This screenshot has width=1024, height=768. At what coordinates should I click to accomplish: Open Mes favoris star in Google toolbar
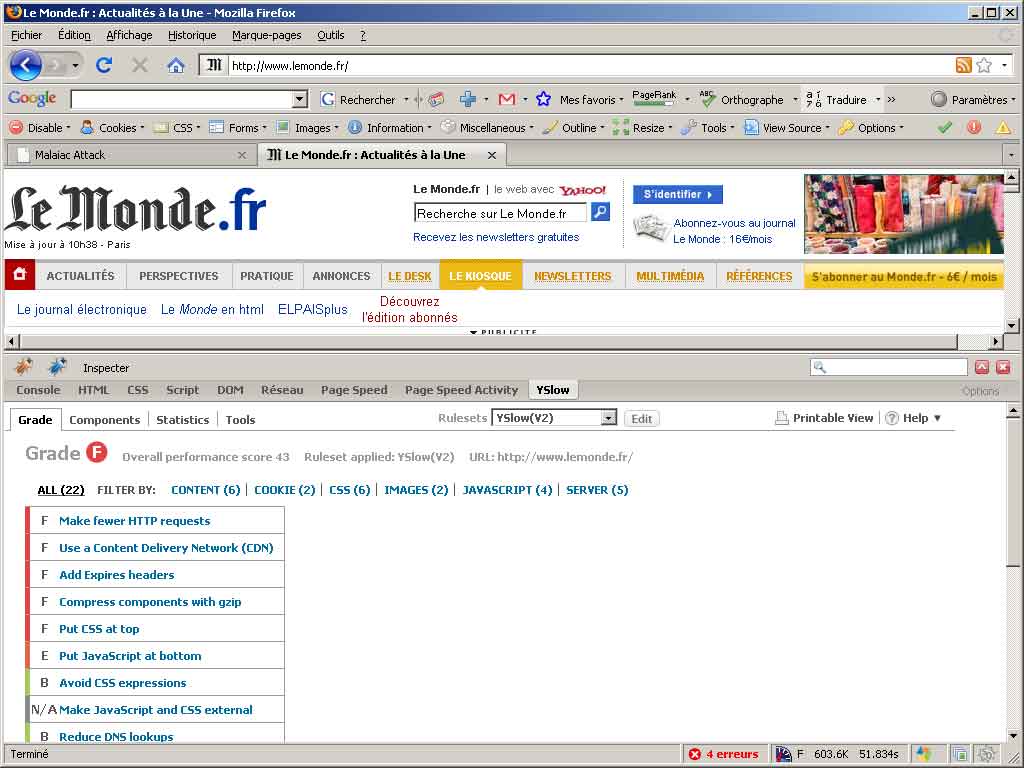click(543, 99)
